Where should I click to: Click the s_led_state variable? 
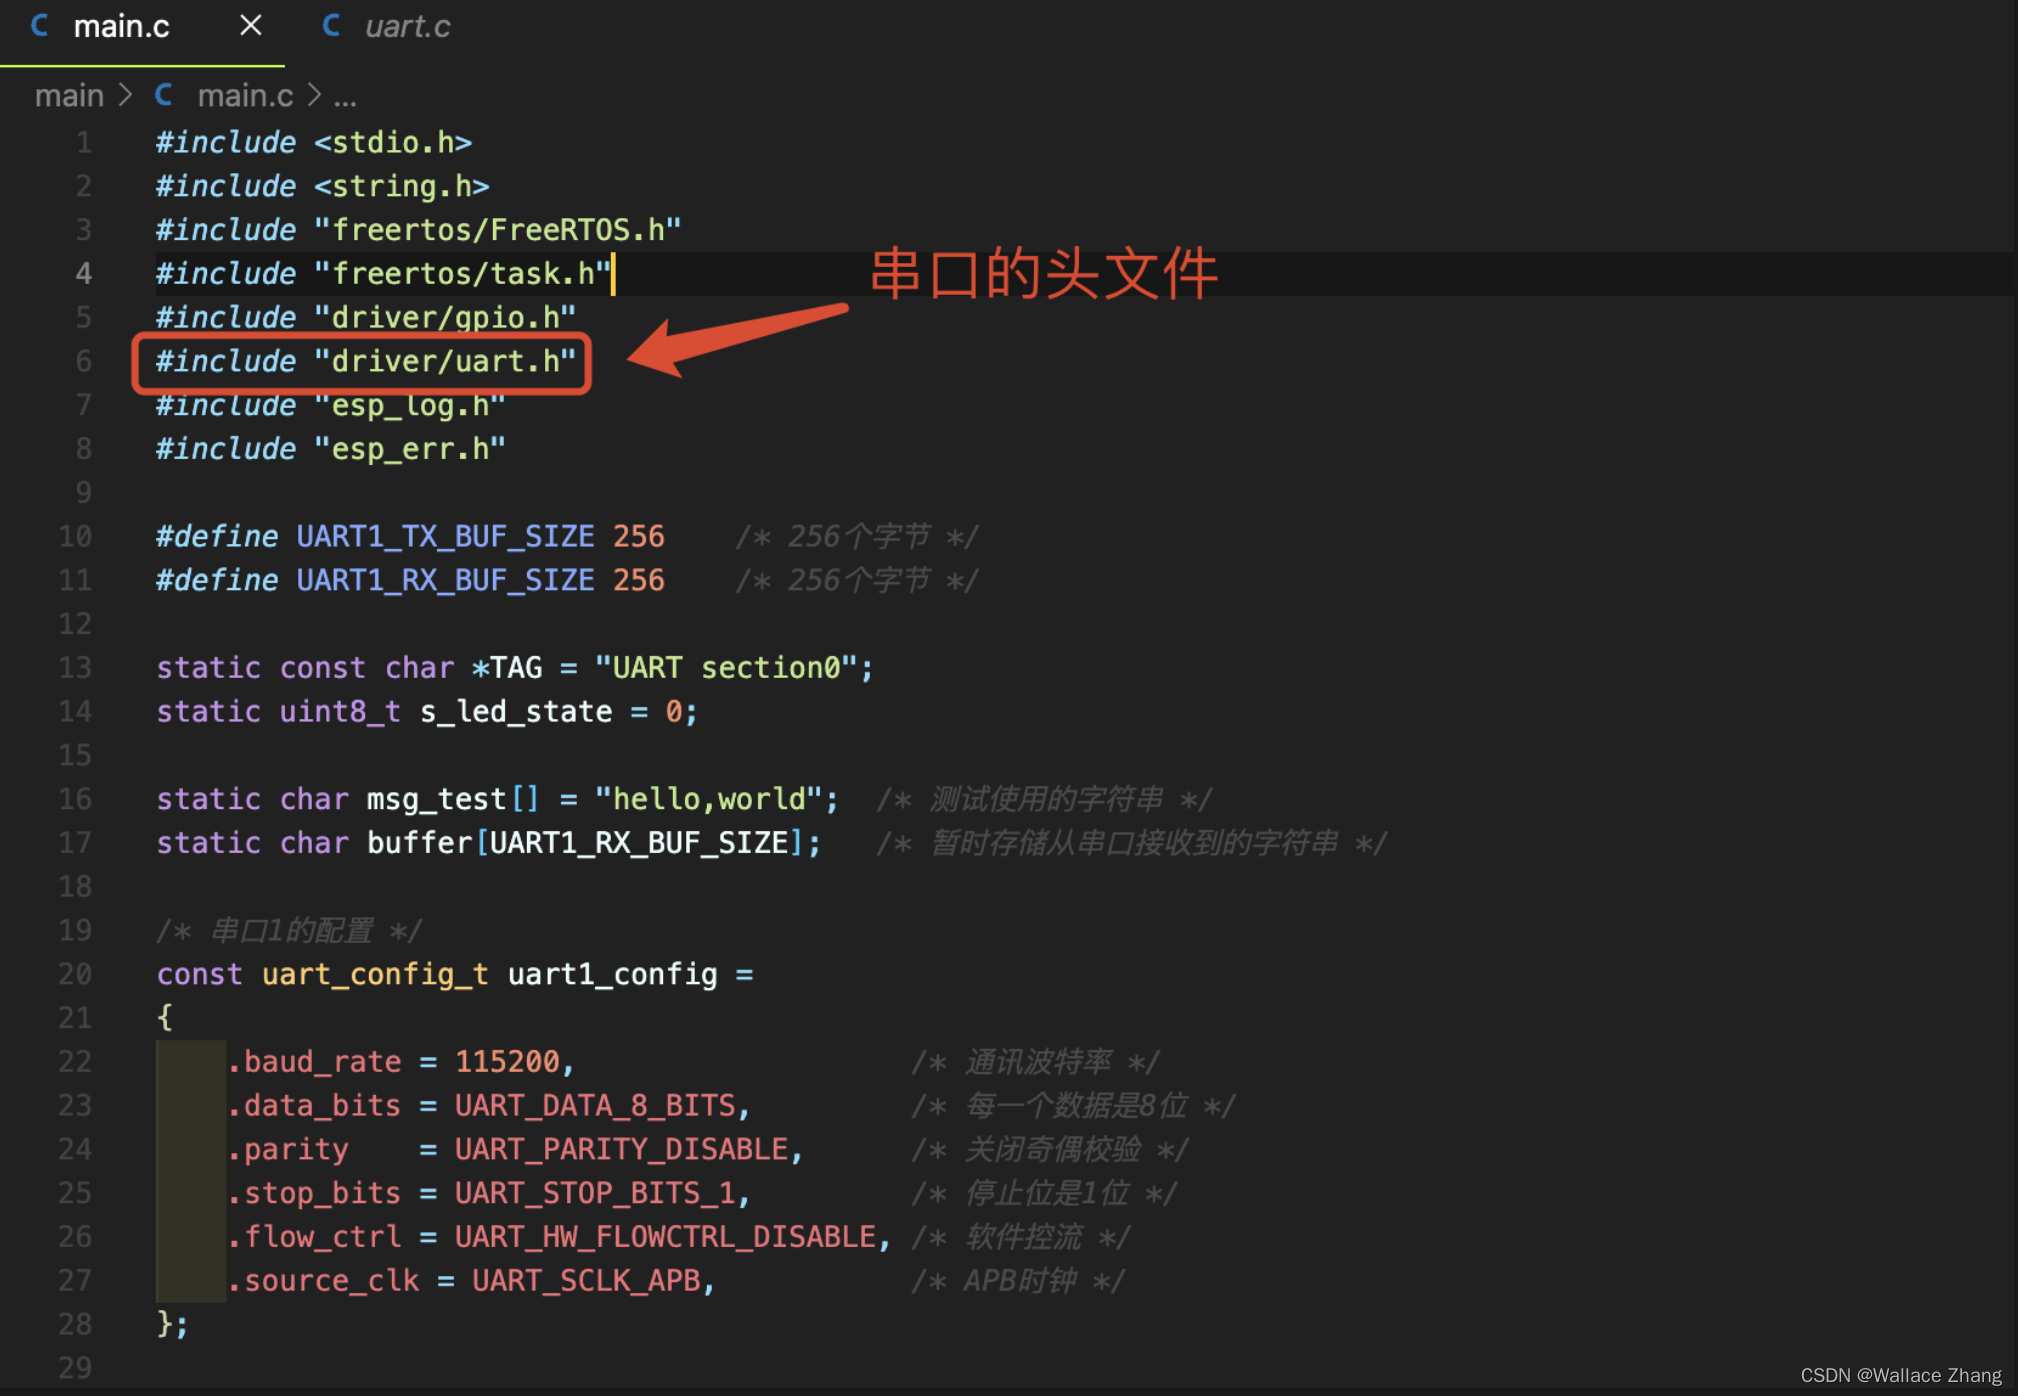pos(515,712)
